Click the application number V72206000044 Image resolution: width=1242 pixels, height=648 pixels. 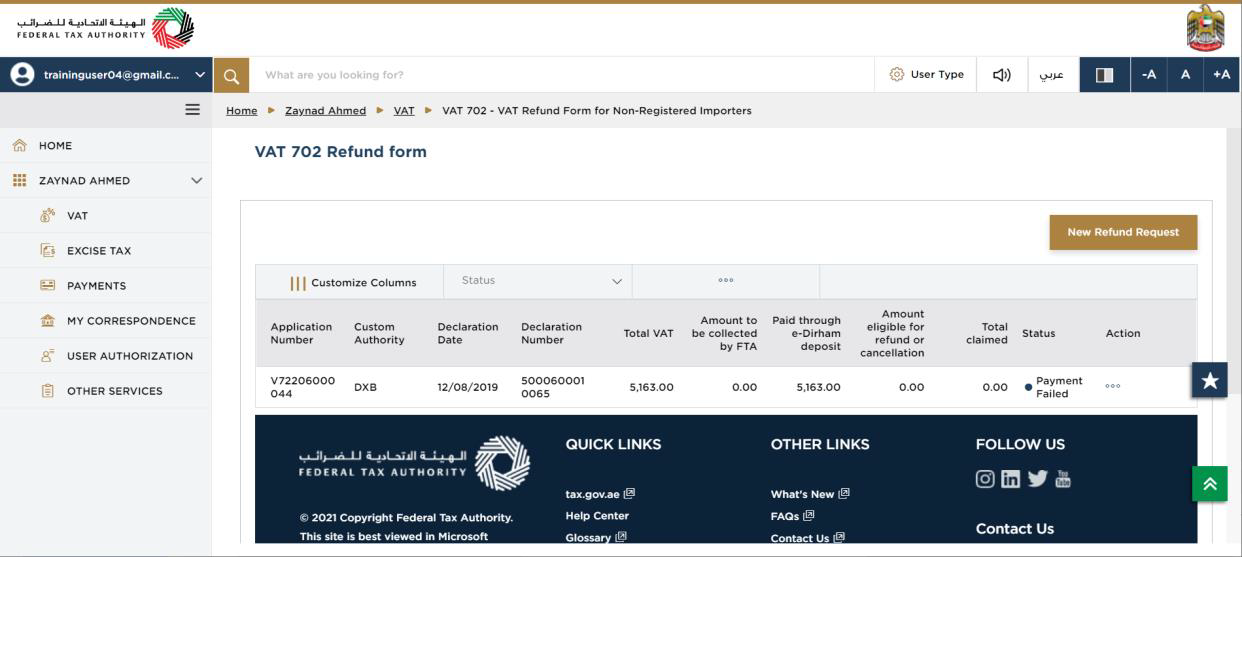(303, 387)
